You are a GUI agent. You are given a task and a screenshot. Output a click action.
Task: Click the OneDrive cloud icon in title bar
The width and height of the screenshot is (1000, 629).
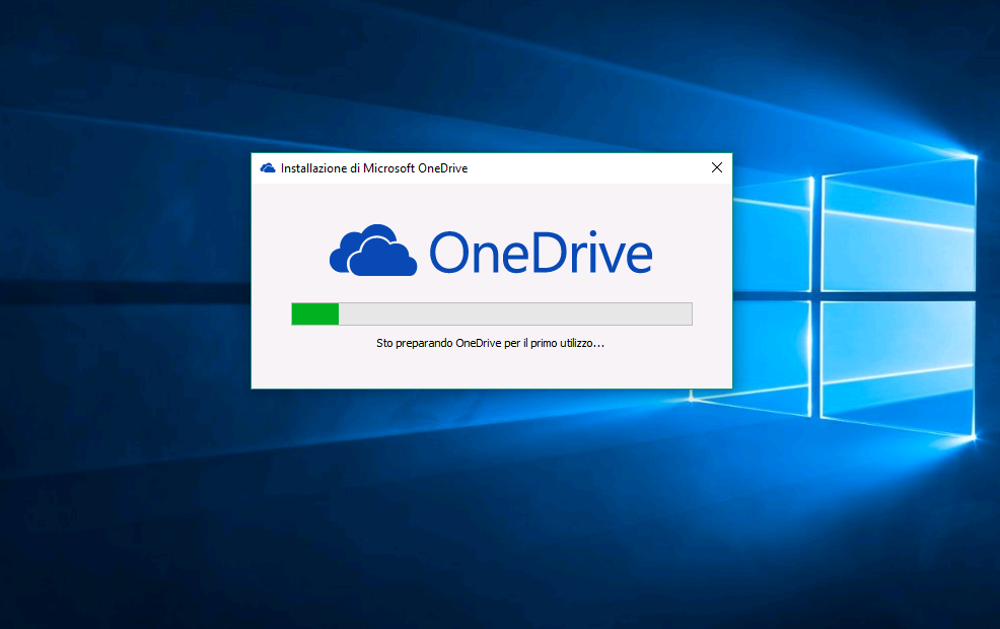(268, 168)
